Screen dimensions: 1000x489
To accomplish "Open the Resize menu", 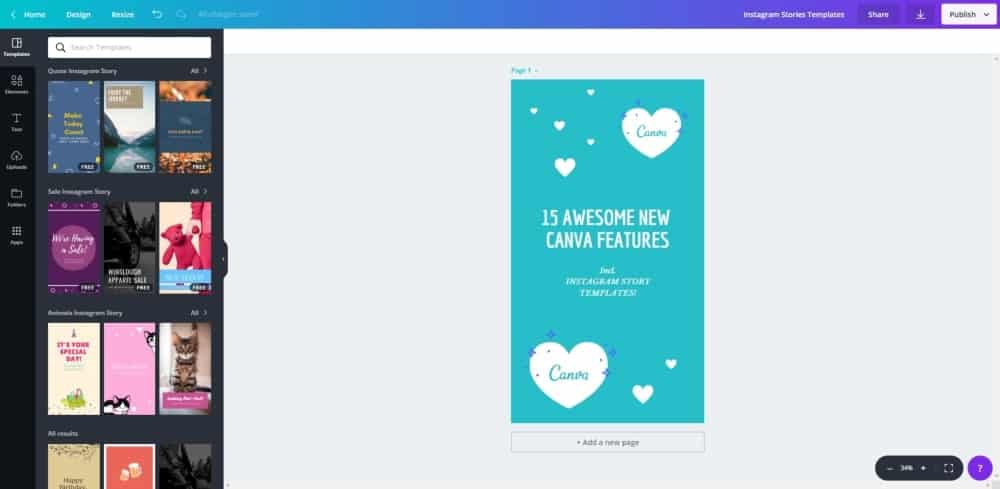I will (122, 14).
